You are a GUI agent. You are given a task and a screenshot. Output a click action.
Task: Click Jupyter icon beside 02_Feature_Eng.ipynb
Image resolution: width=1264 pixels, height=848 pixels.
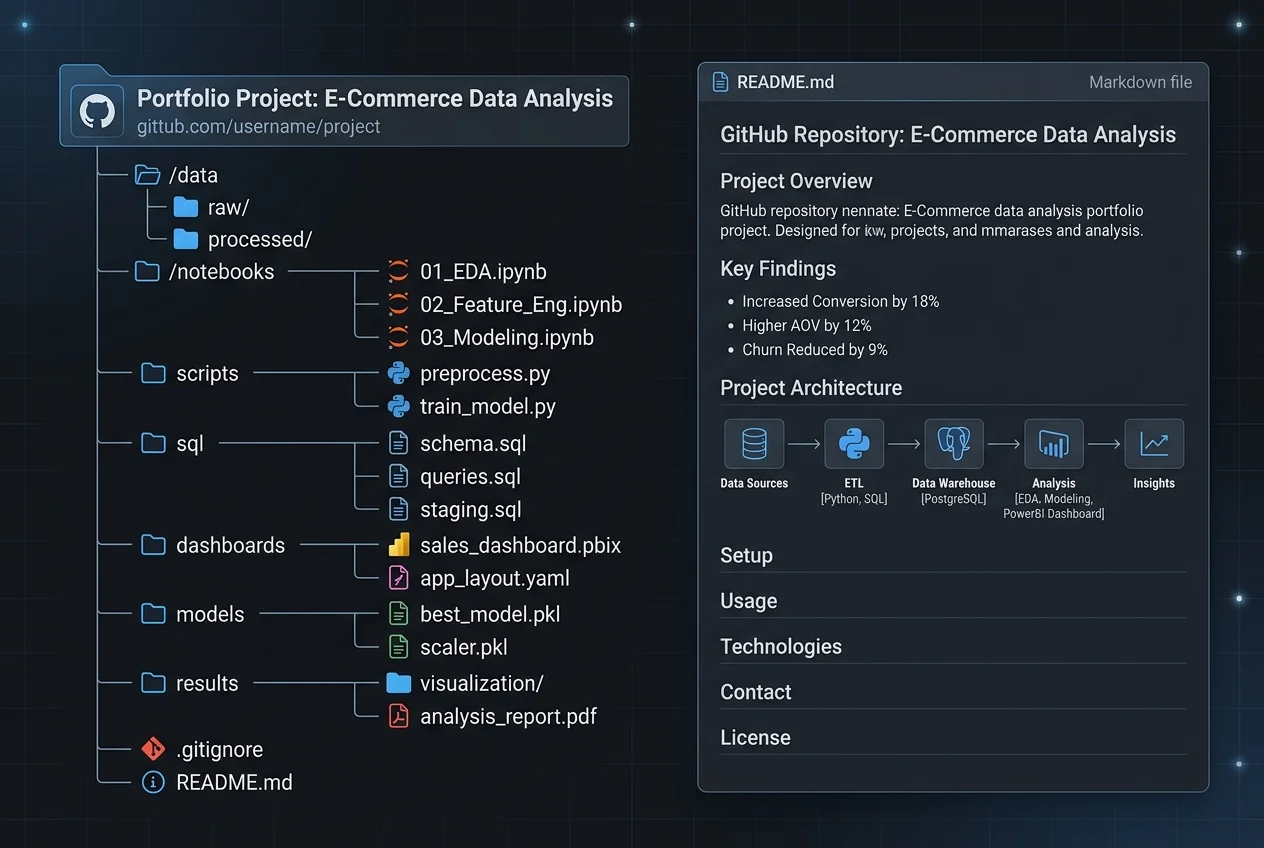click(x=398, y=304)
